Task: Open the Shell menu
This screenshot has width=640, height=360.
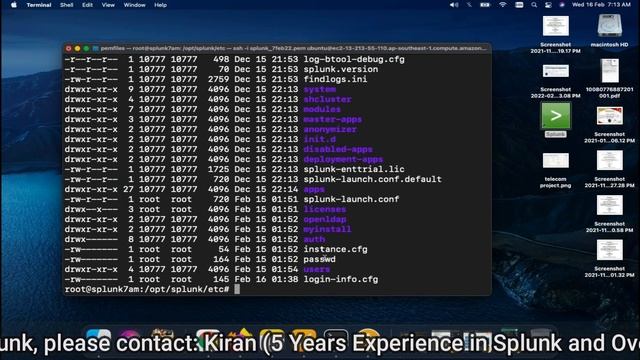Action: 67,5
